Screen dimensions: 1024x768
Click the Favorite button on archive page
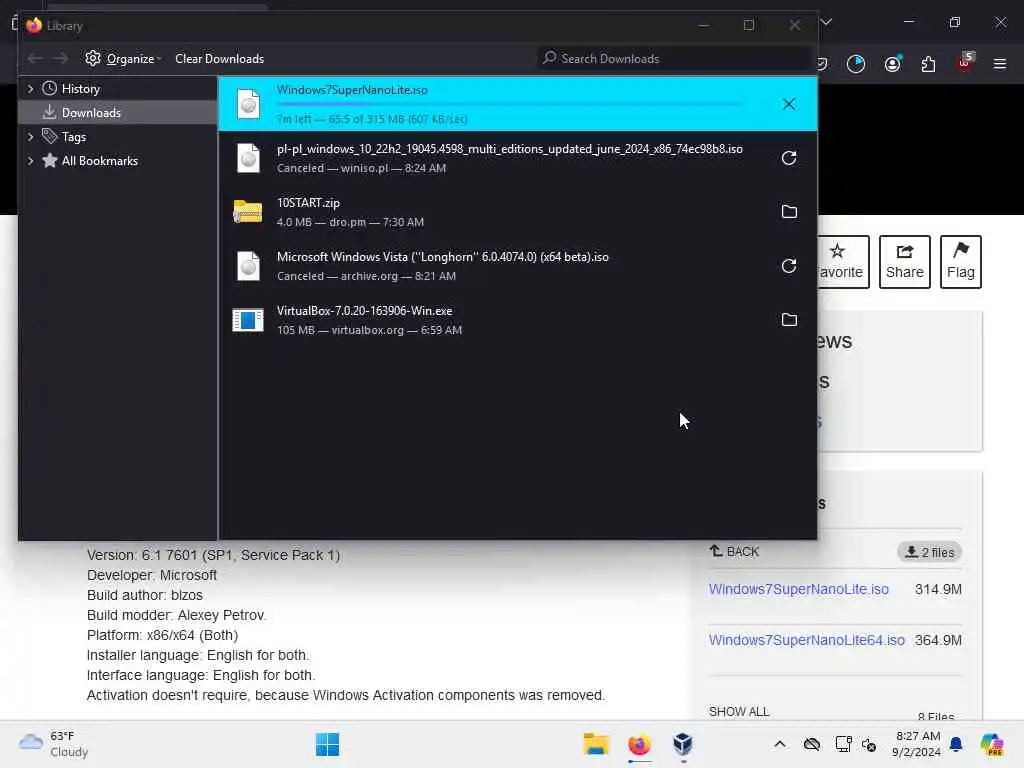click(841, 262)
